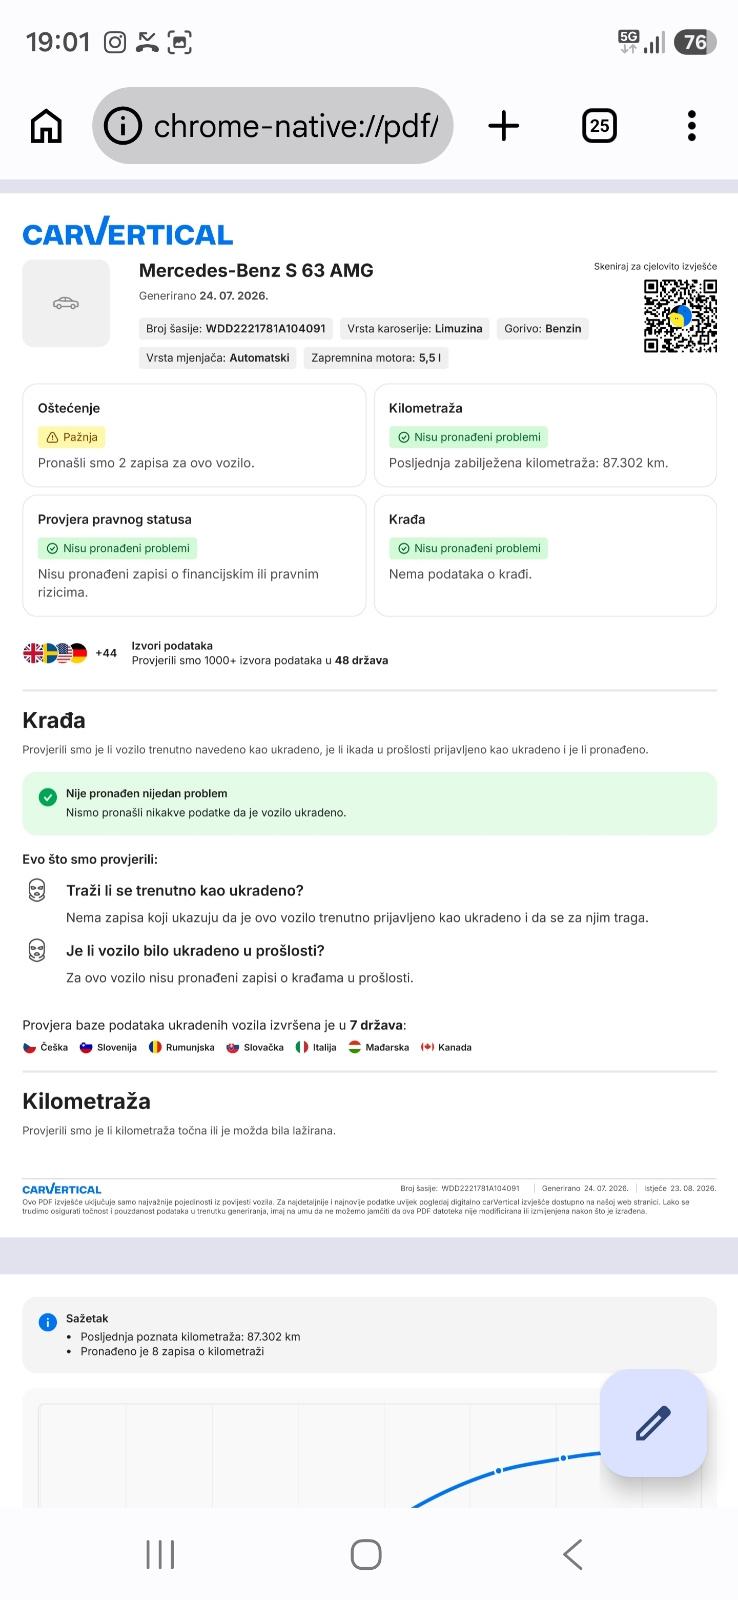738x1600 pixels.
Task: Tap the carVertical logo at top
Action: point(127,234)
